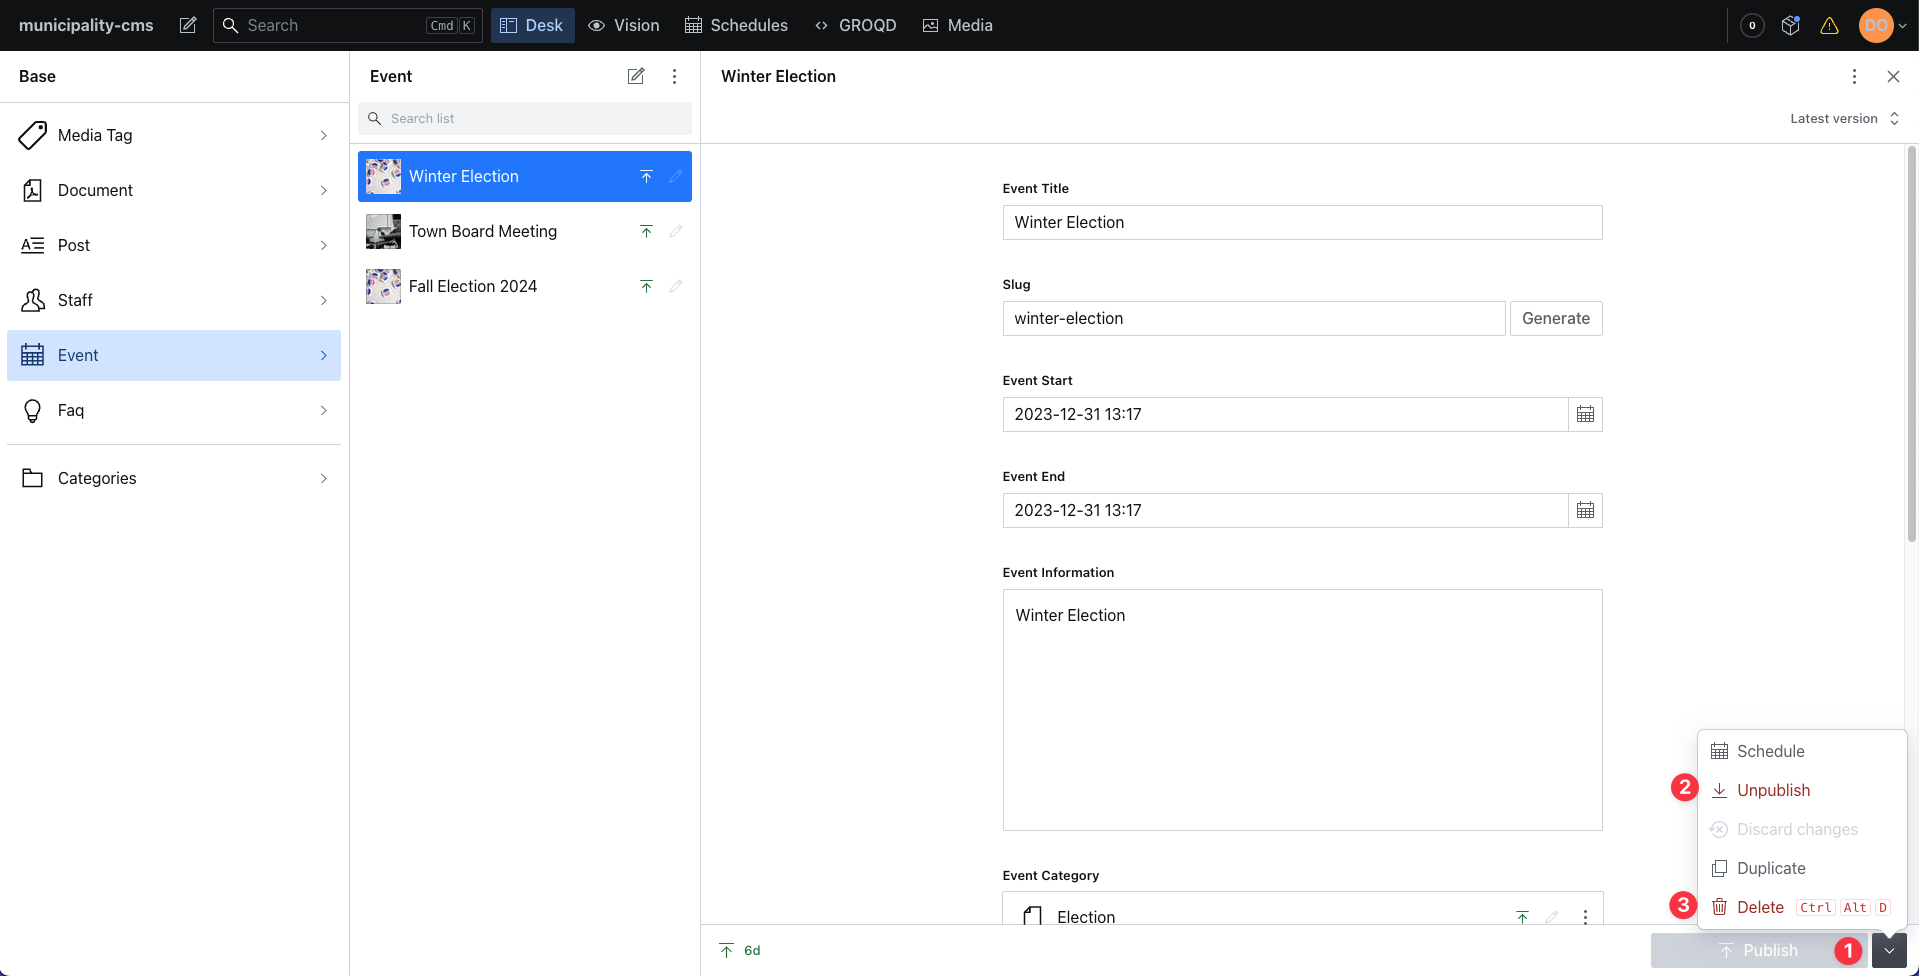Open the Event Start calendar date picker
The image size is (1919, 976).
pos(1584,414)
